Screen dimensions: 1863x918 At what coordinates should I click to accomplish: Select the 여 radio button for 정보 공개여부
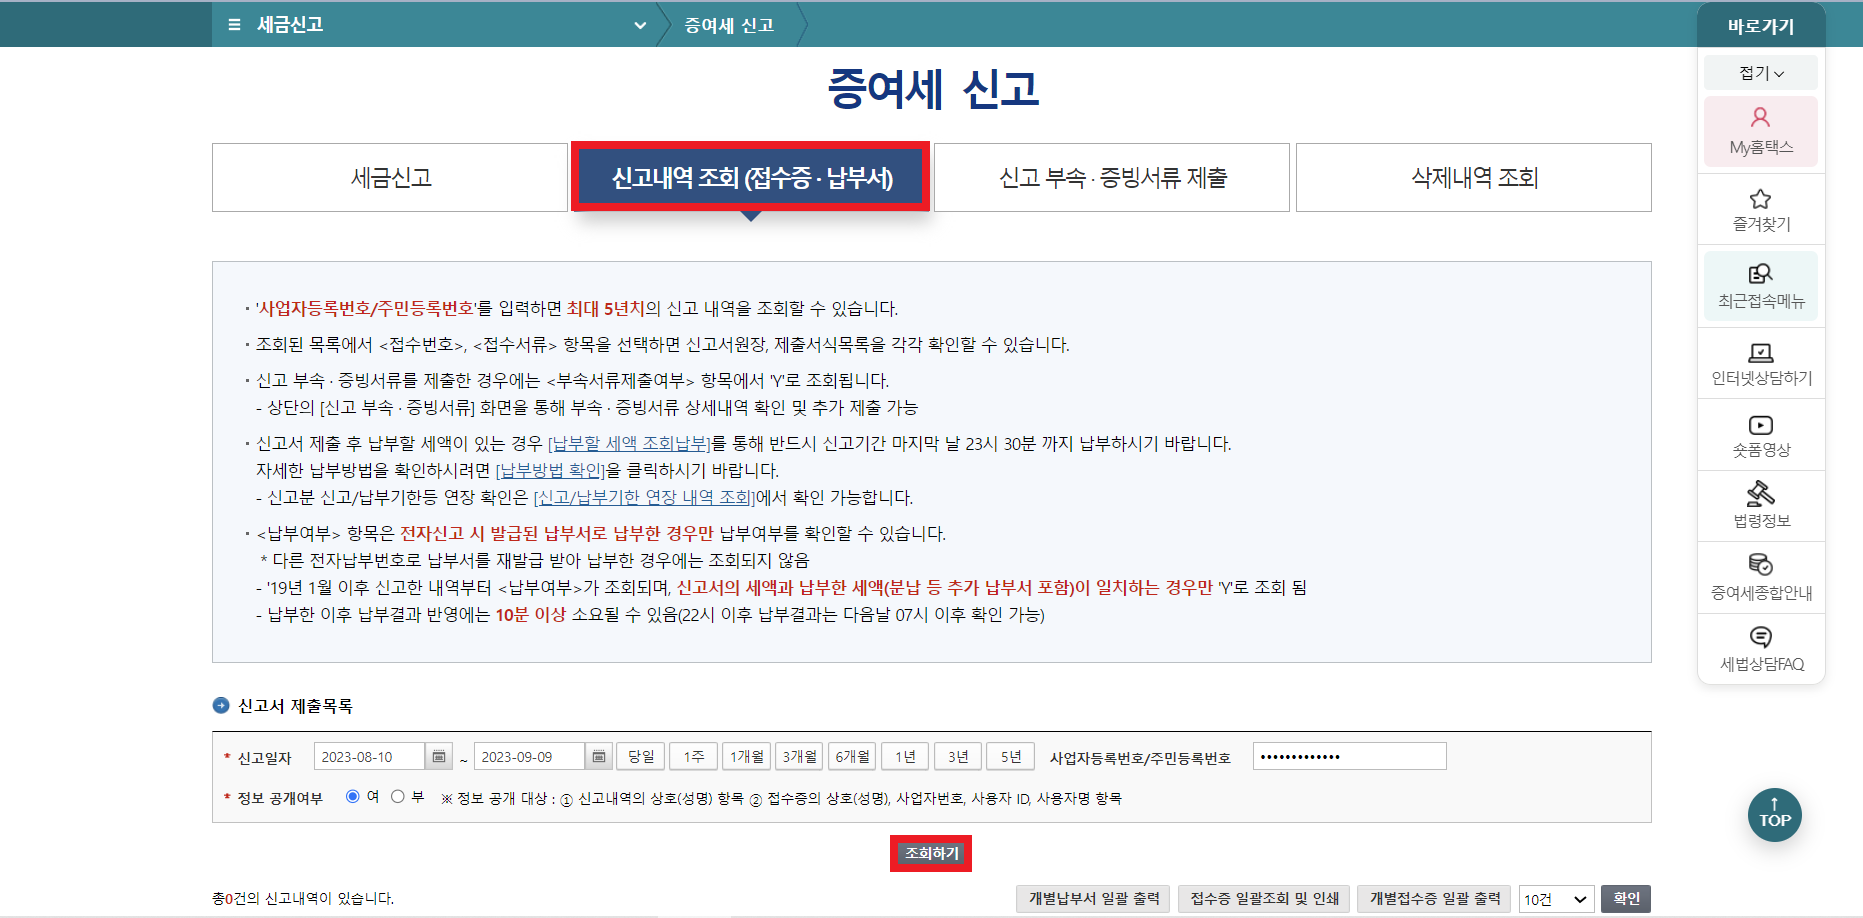(352, 797)
